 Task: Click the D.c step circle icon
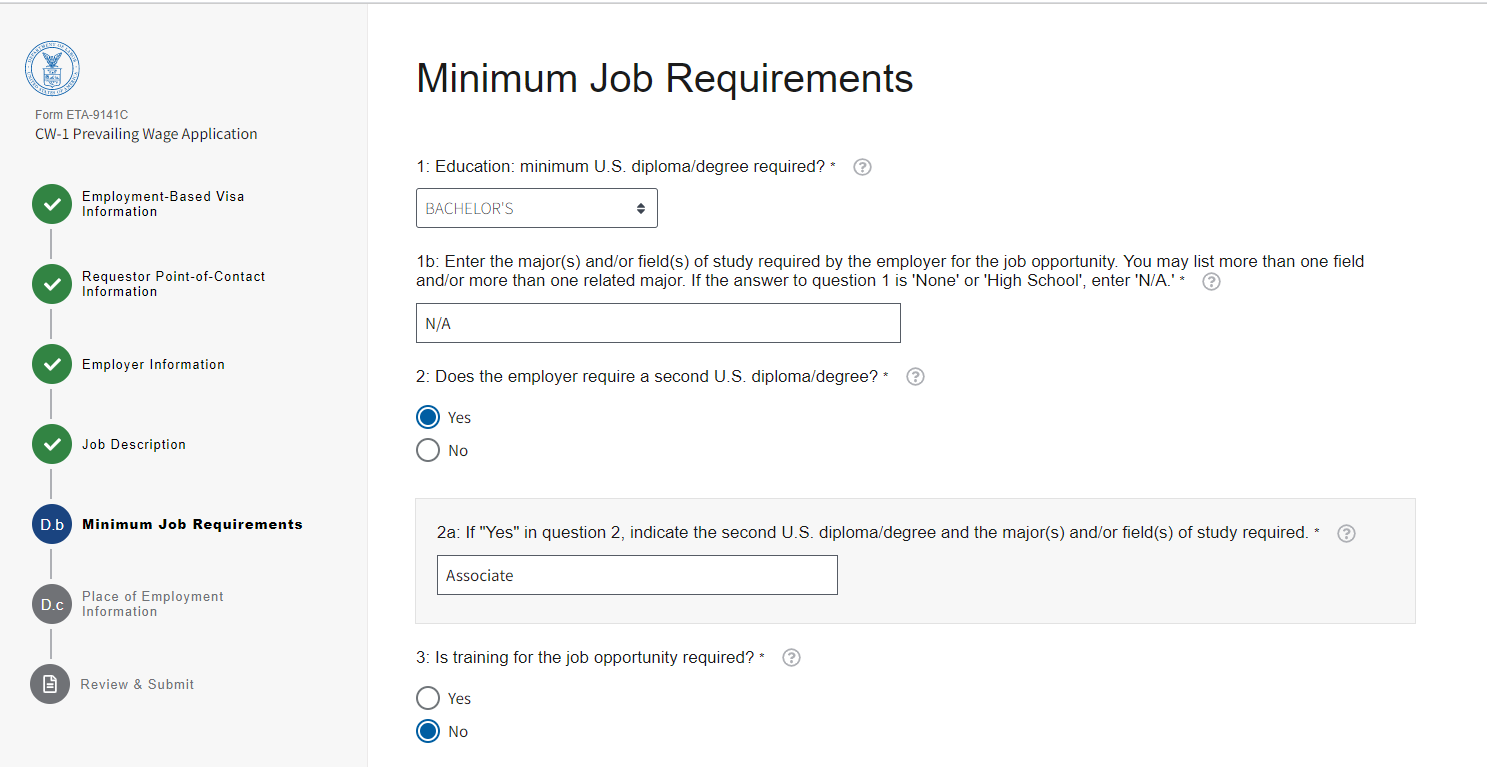coord(51,604)
